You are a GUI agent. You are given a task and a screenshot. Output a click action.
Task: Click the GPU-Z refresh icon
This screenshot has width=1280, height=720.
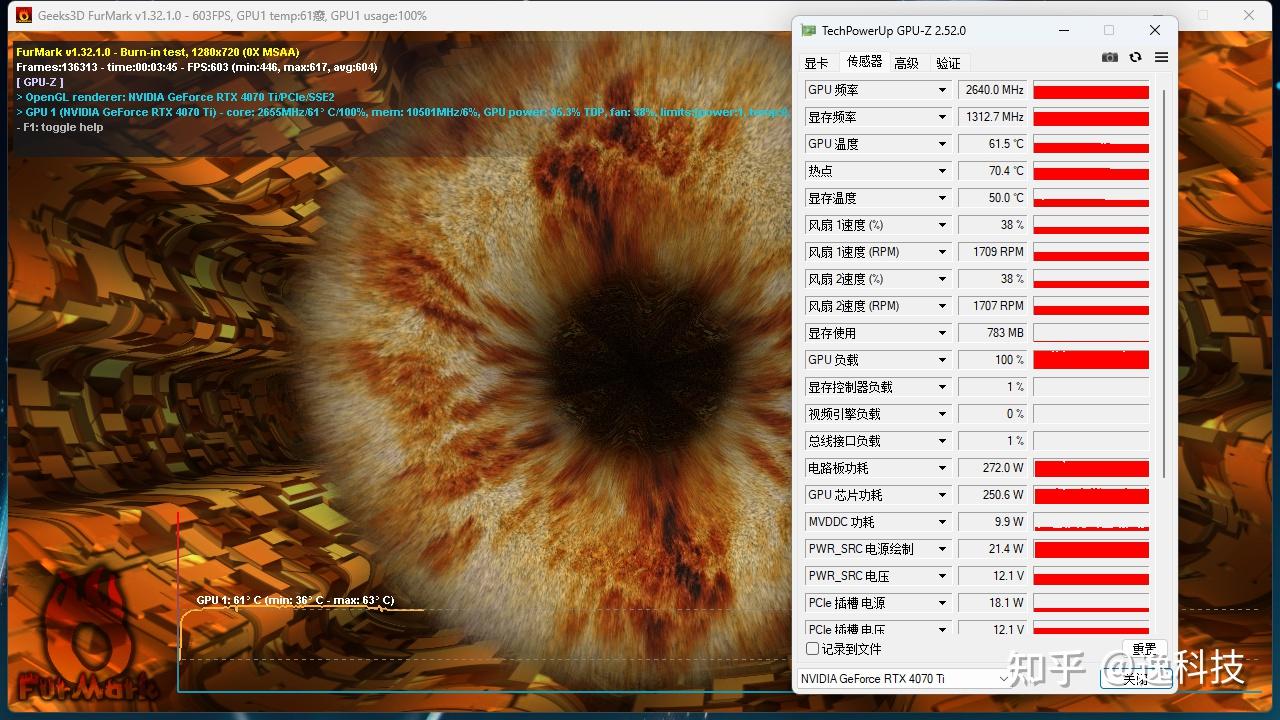point(1135,58)
